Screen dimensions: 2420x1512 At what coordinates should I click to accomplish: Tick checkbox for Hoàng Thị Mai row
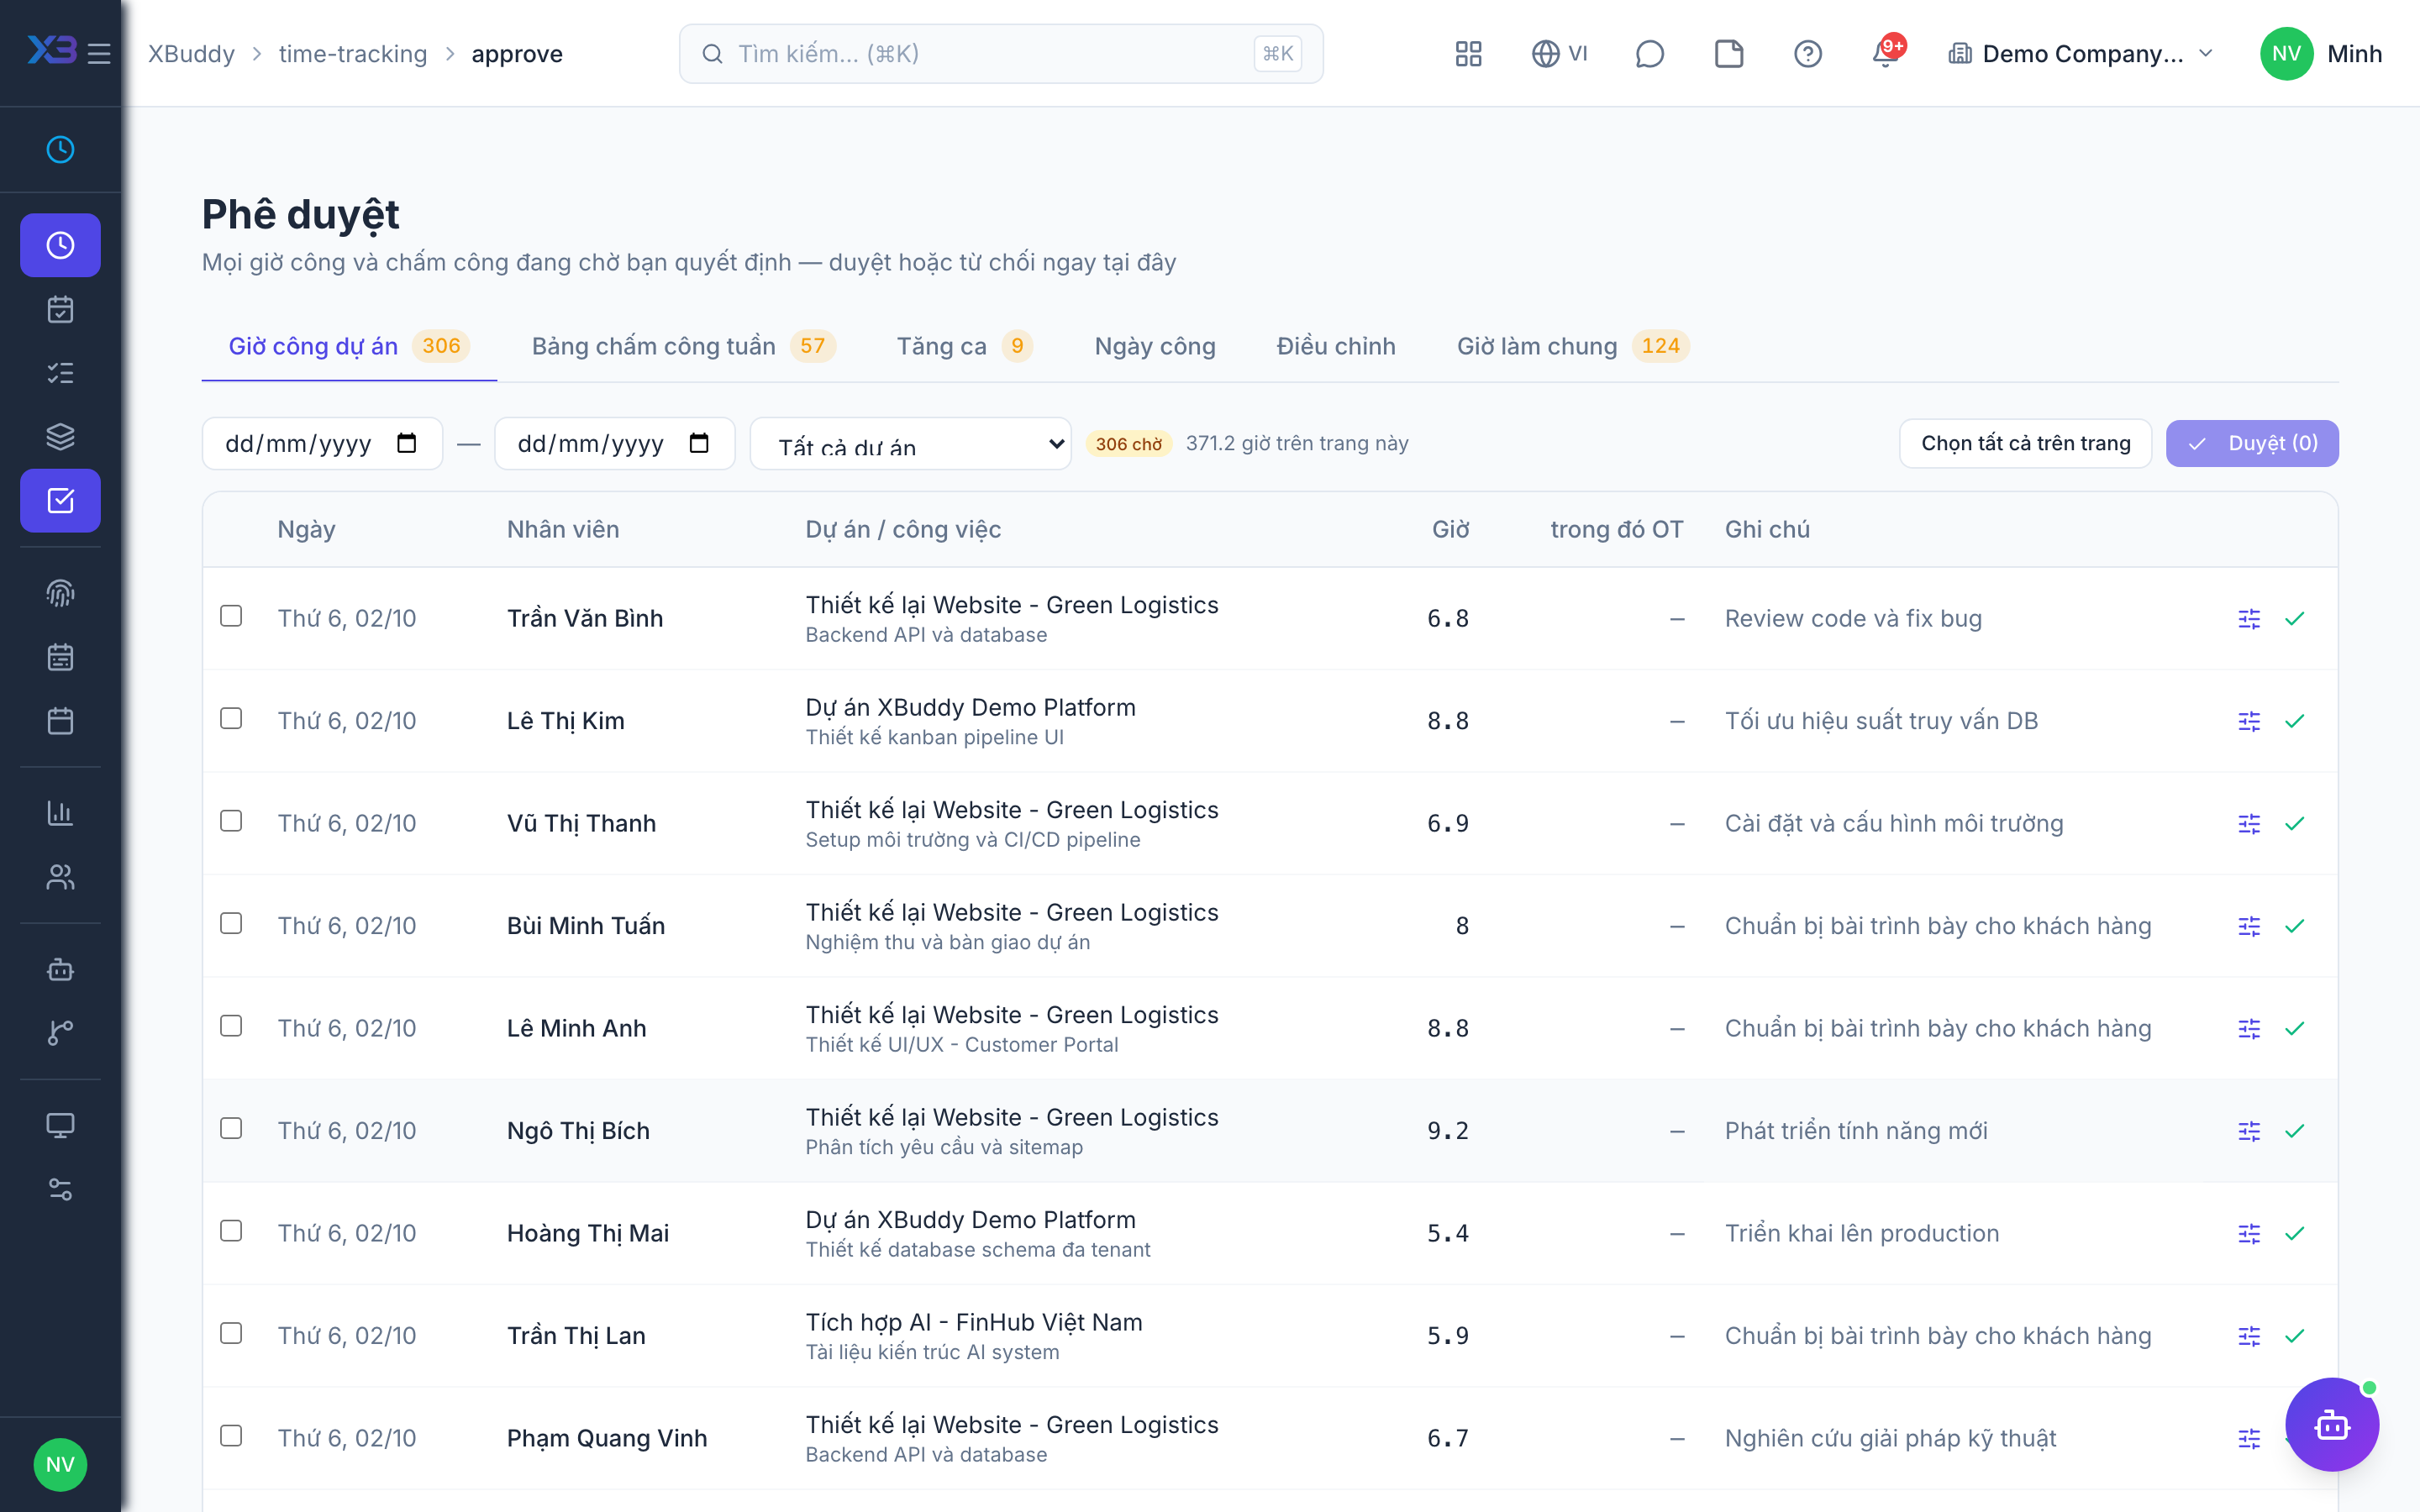pos(231,1231)
